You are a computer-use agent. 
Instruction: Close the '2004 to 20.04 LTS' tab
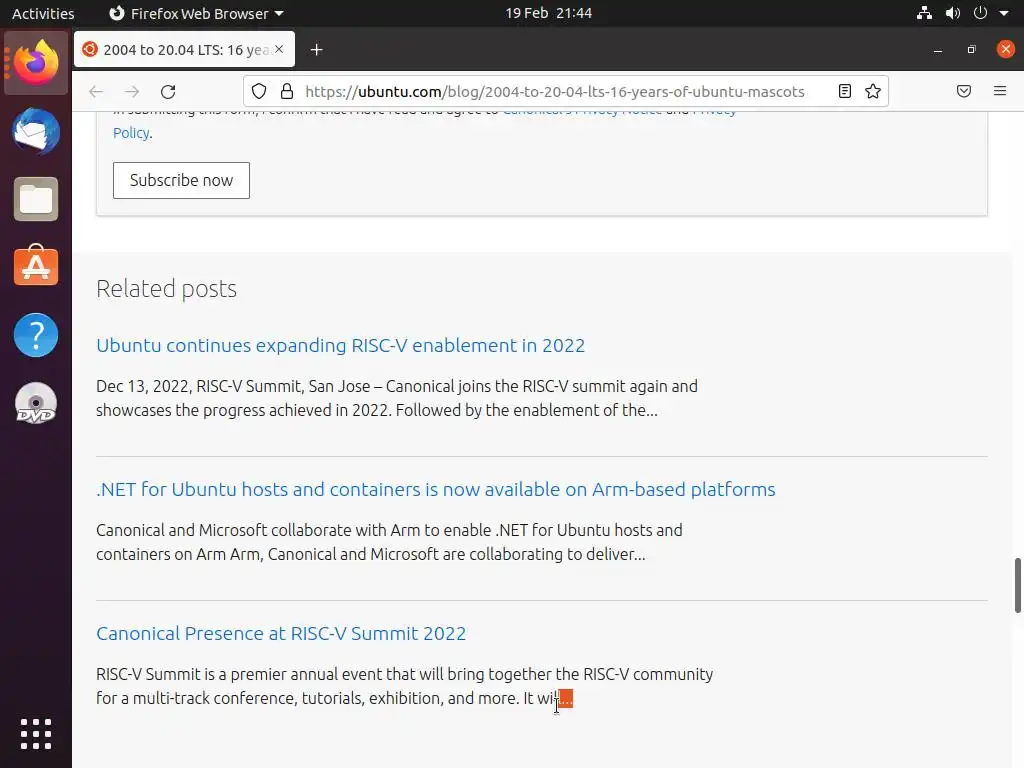280,50
